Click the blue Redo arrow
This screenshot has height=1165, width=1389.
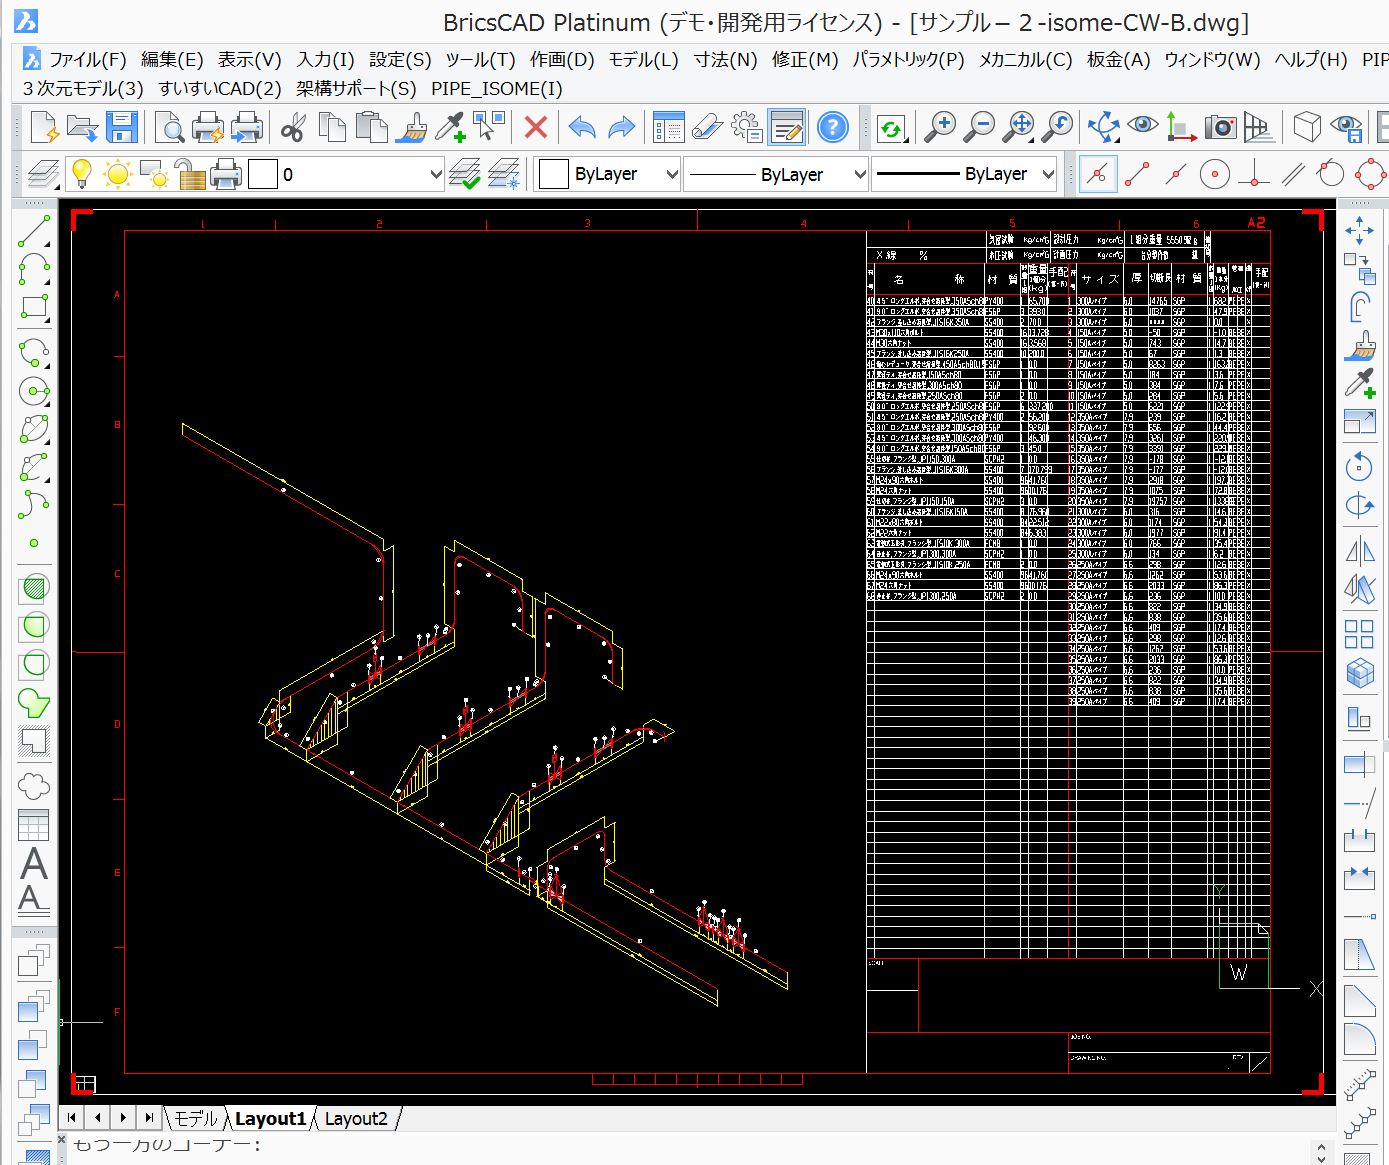tap(621, 127)
